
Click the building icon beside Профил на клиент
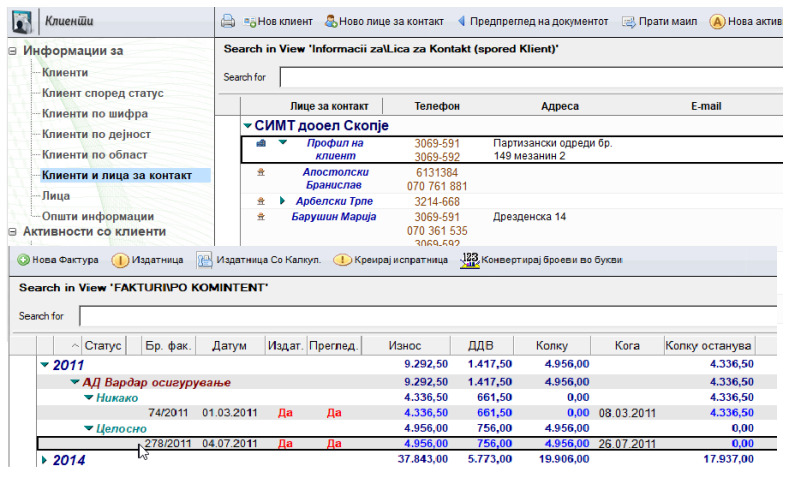click(x=261, y=143)
